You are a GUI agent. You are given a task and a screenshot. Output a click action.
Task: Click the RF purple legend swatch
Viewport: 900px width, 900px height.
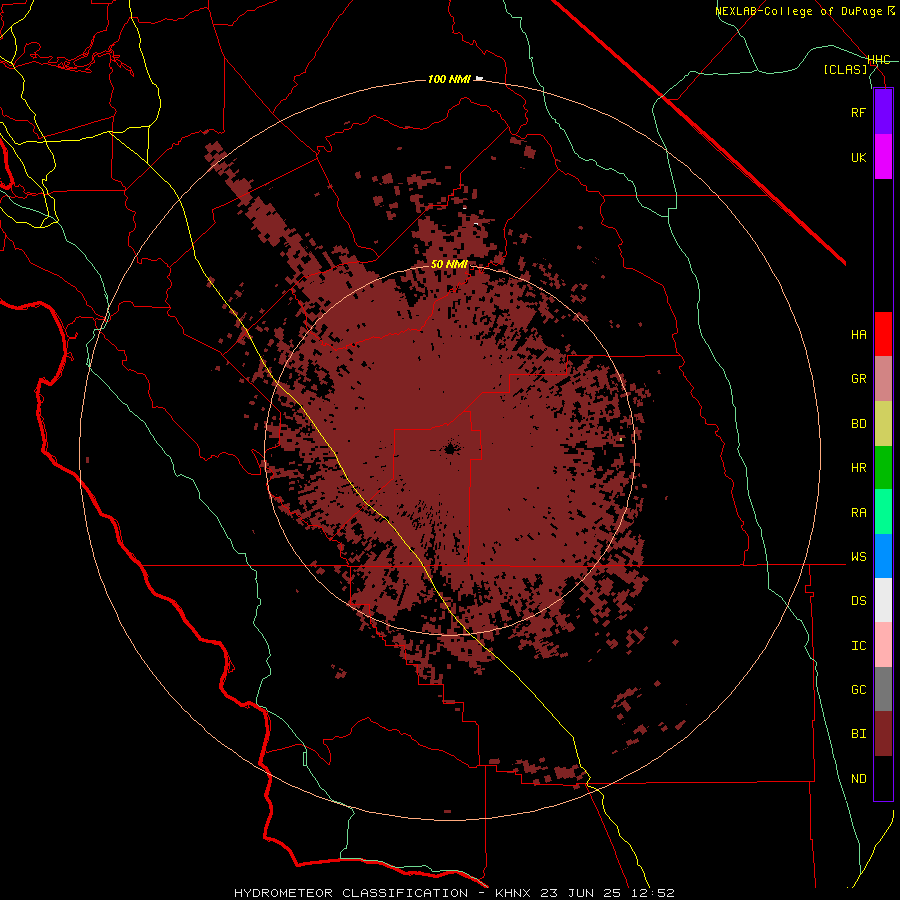(883, 112)
